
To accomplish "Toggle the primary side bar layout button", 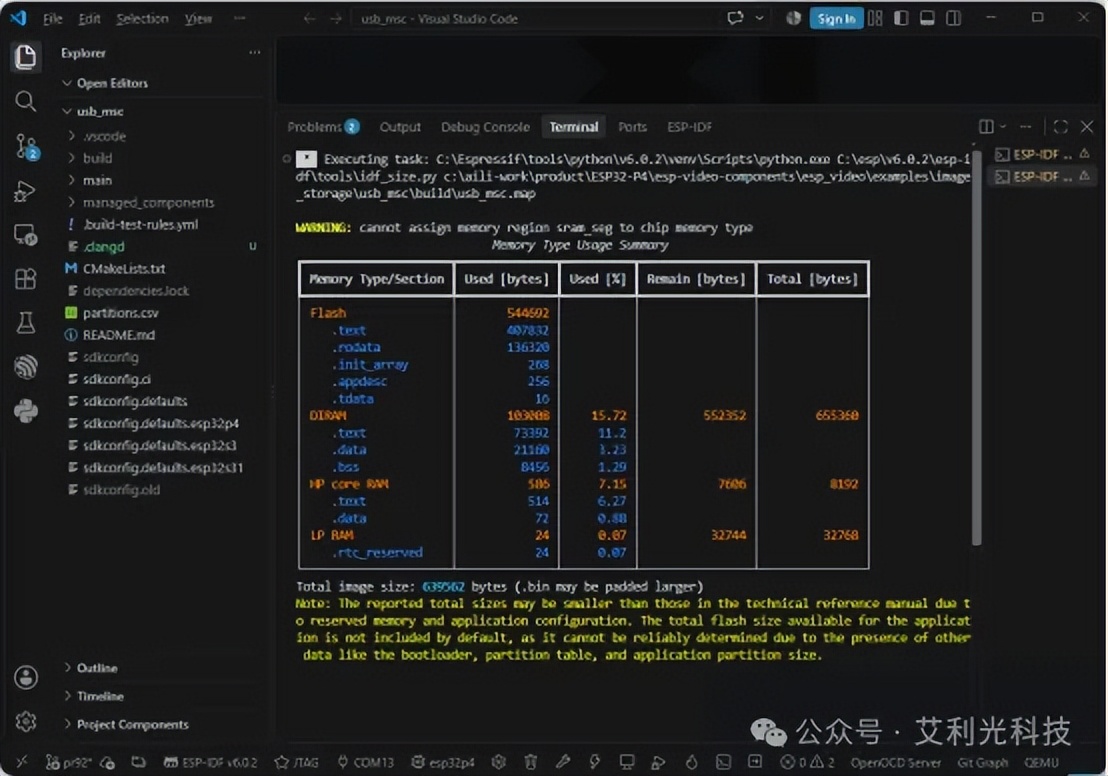I will point(901,18).
